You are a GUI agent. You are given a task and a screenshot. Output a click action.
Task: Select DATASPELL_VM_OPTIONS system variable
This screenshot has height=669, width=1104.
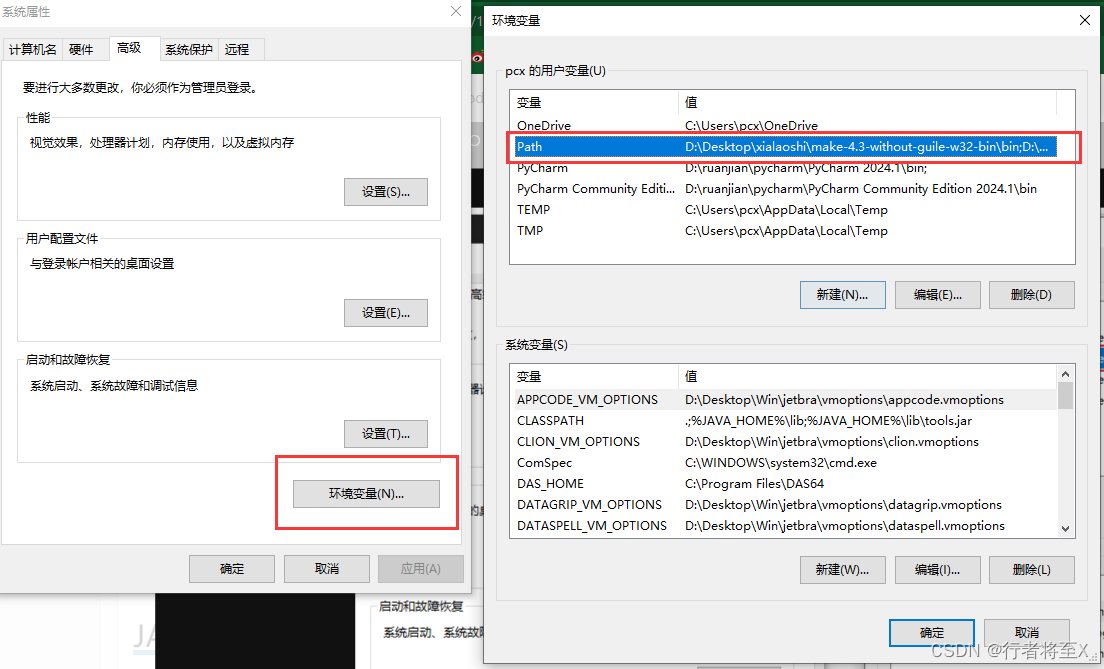(x=785, y=526)
